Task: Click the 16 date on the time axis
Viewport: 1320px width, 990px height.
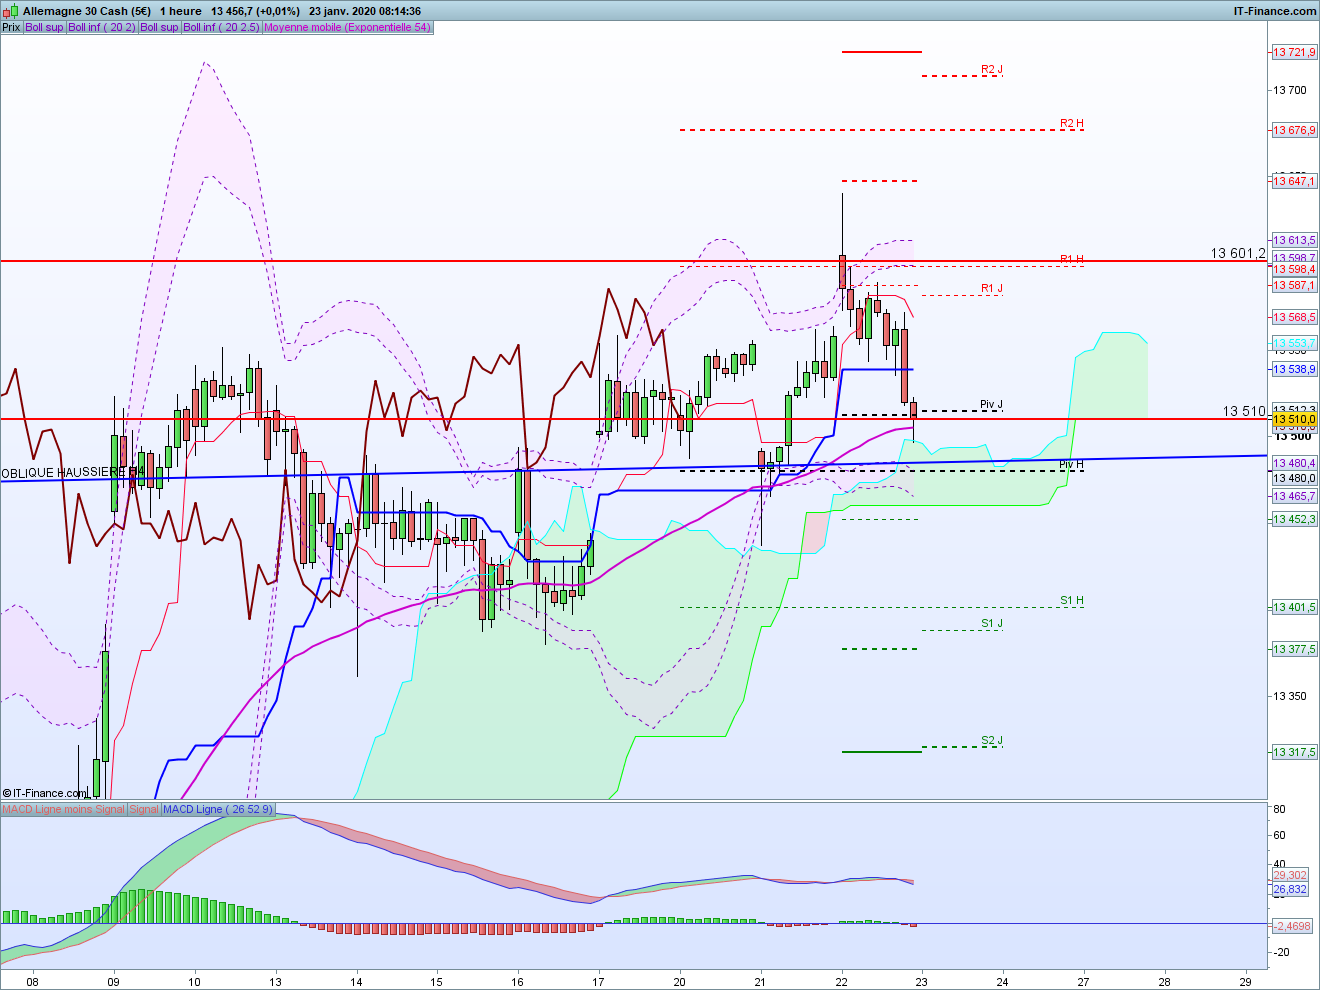Action: pos(517,981)
